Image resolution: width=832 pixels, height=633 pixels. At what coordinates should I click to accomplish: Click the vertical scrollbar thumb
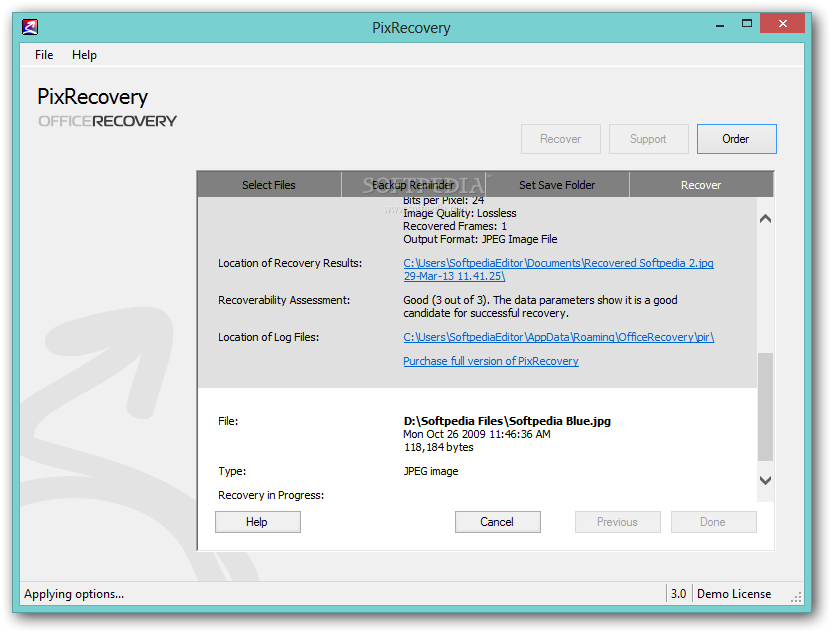pos(765,406)
